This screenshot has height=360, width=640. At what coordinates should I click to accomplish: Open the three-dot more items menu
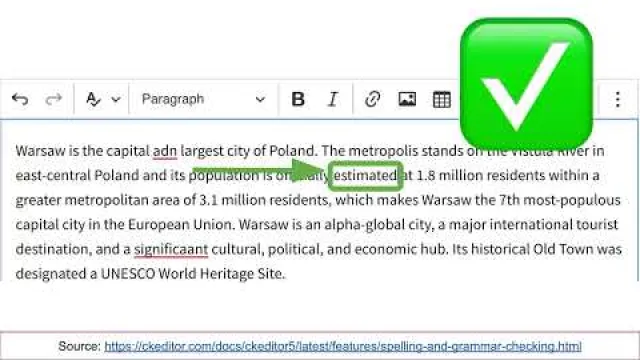pyautogui.click(x=618, y=99)
